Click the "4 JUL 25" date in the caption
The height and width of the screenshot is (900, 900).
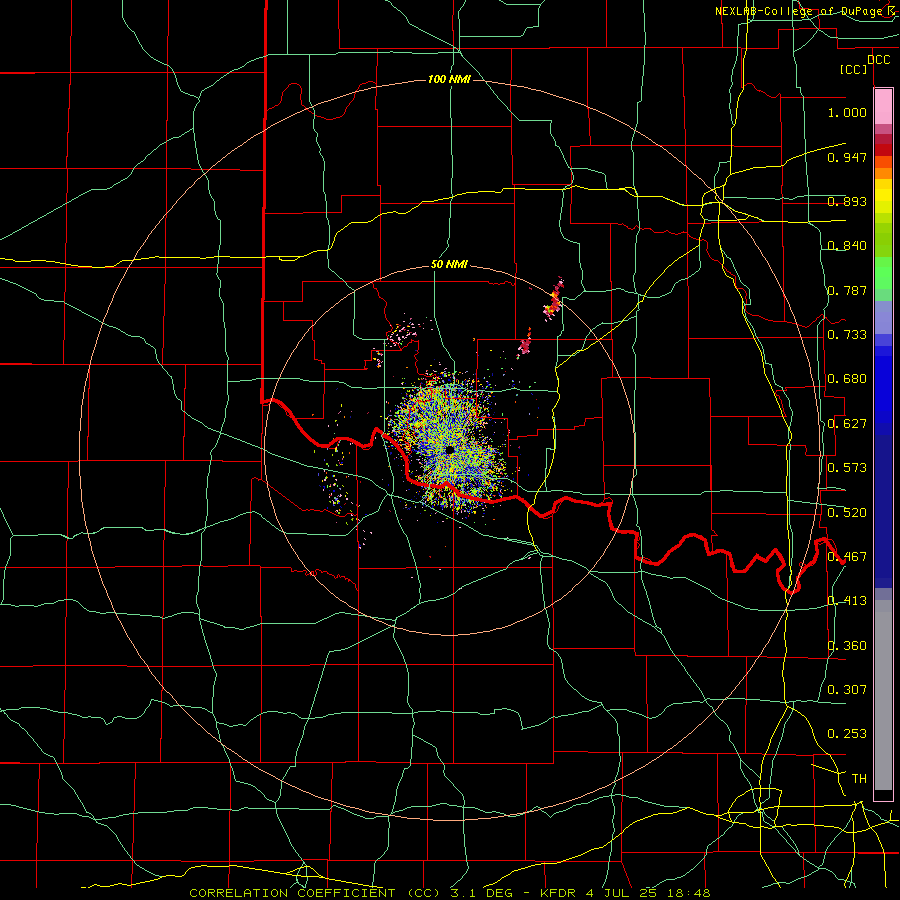point(624,893)
